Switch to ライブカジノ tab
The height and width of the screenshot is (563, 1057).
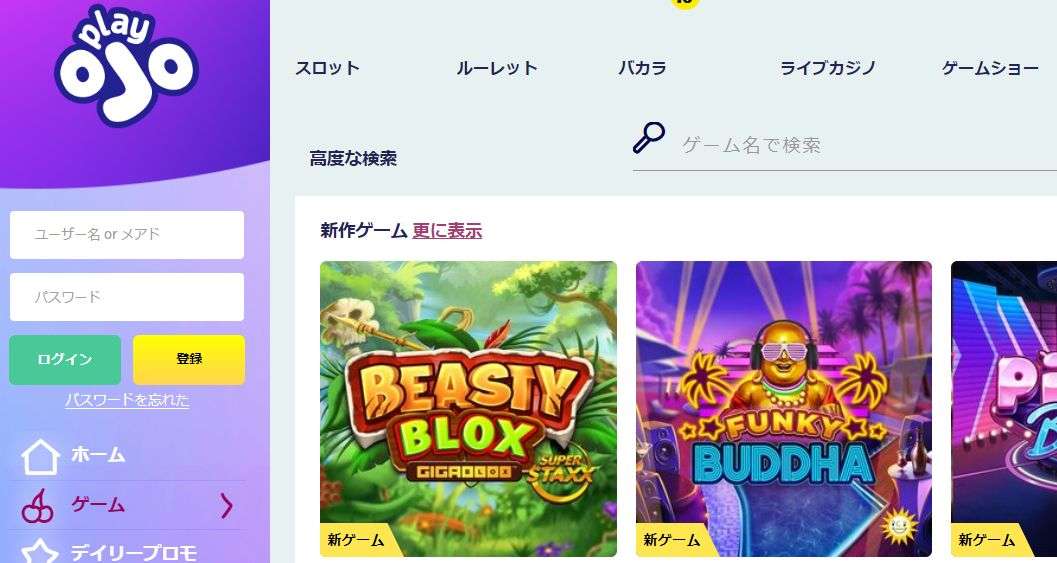828,68
